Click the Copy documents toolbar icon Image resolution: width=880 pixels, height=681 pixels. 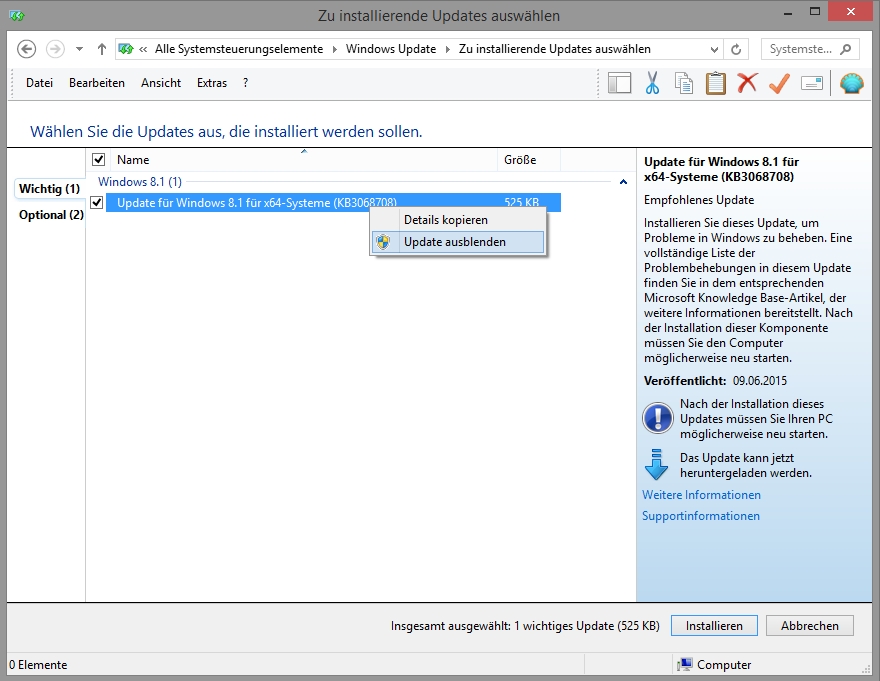[684, 83]
